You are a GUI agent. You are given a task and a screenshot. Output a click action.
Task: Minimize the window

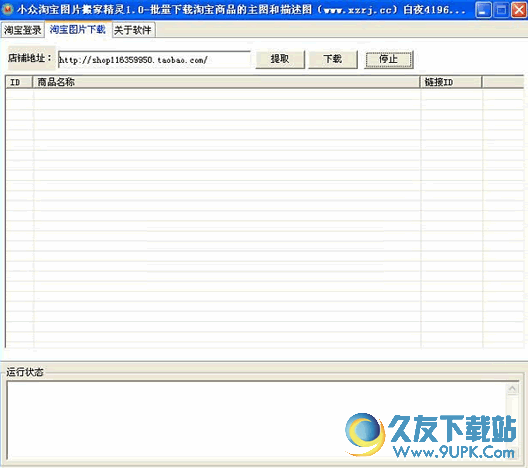click(484, 10)
